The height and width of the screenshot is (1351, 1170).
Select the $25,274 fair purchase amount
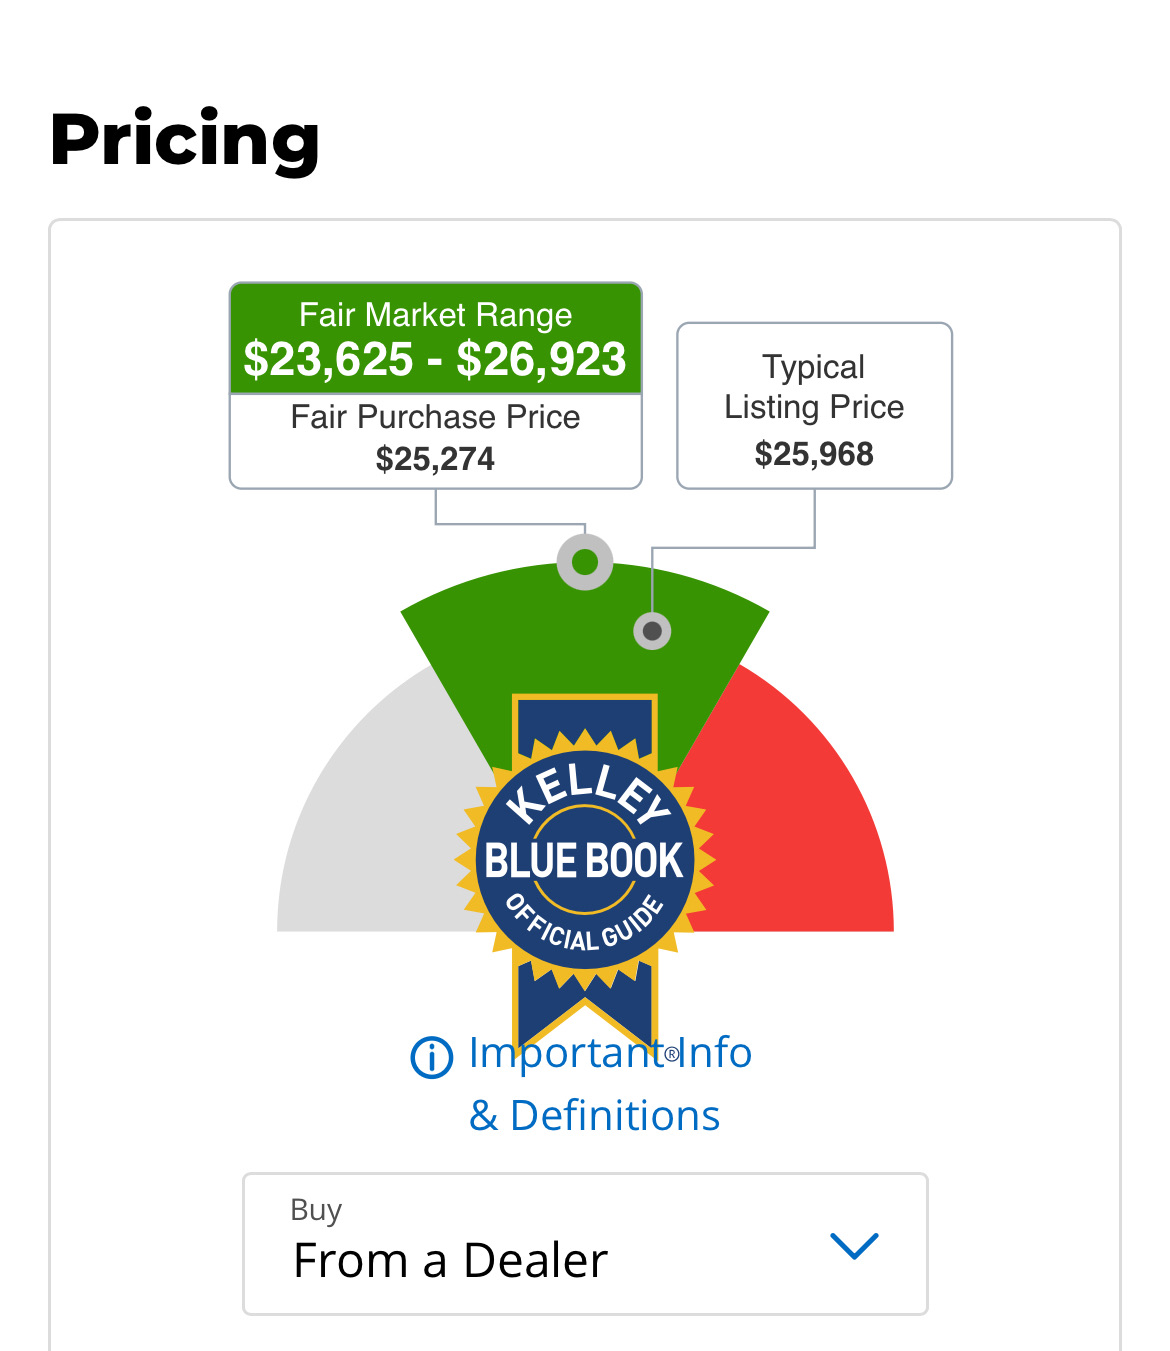click(435, 459)
